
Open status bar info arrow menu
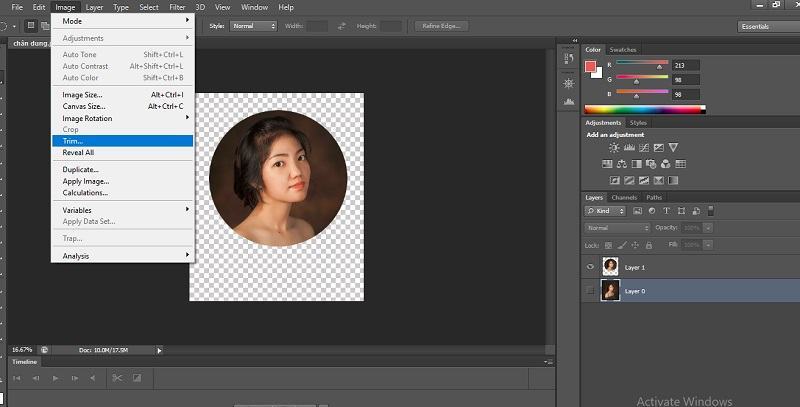coord(159,350)
